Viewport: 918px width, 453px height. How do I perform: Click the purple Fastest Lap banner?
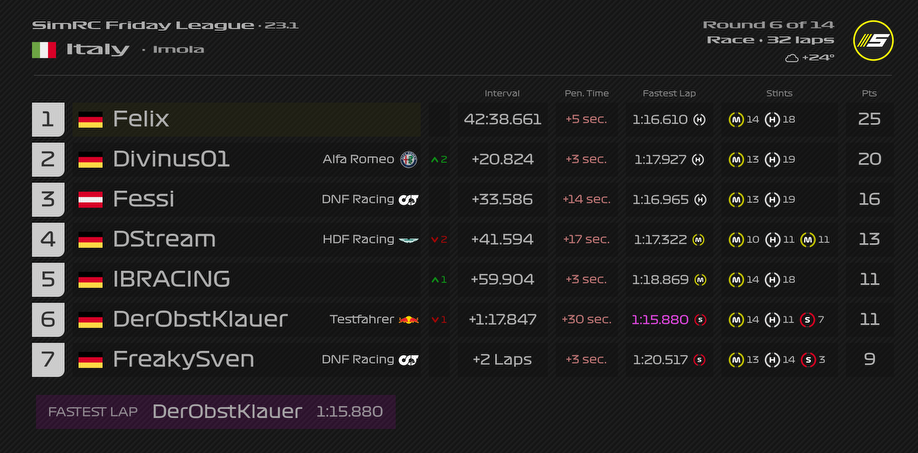coord(215,411)
